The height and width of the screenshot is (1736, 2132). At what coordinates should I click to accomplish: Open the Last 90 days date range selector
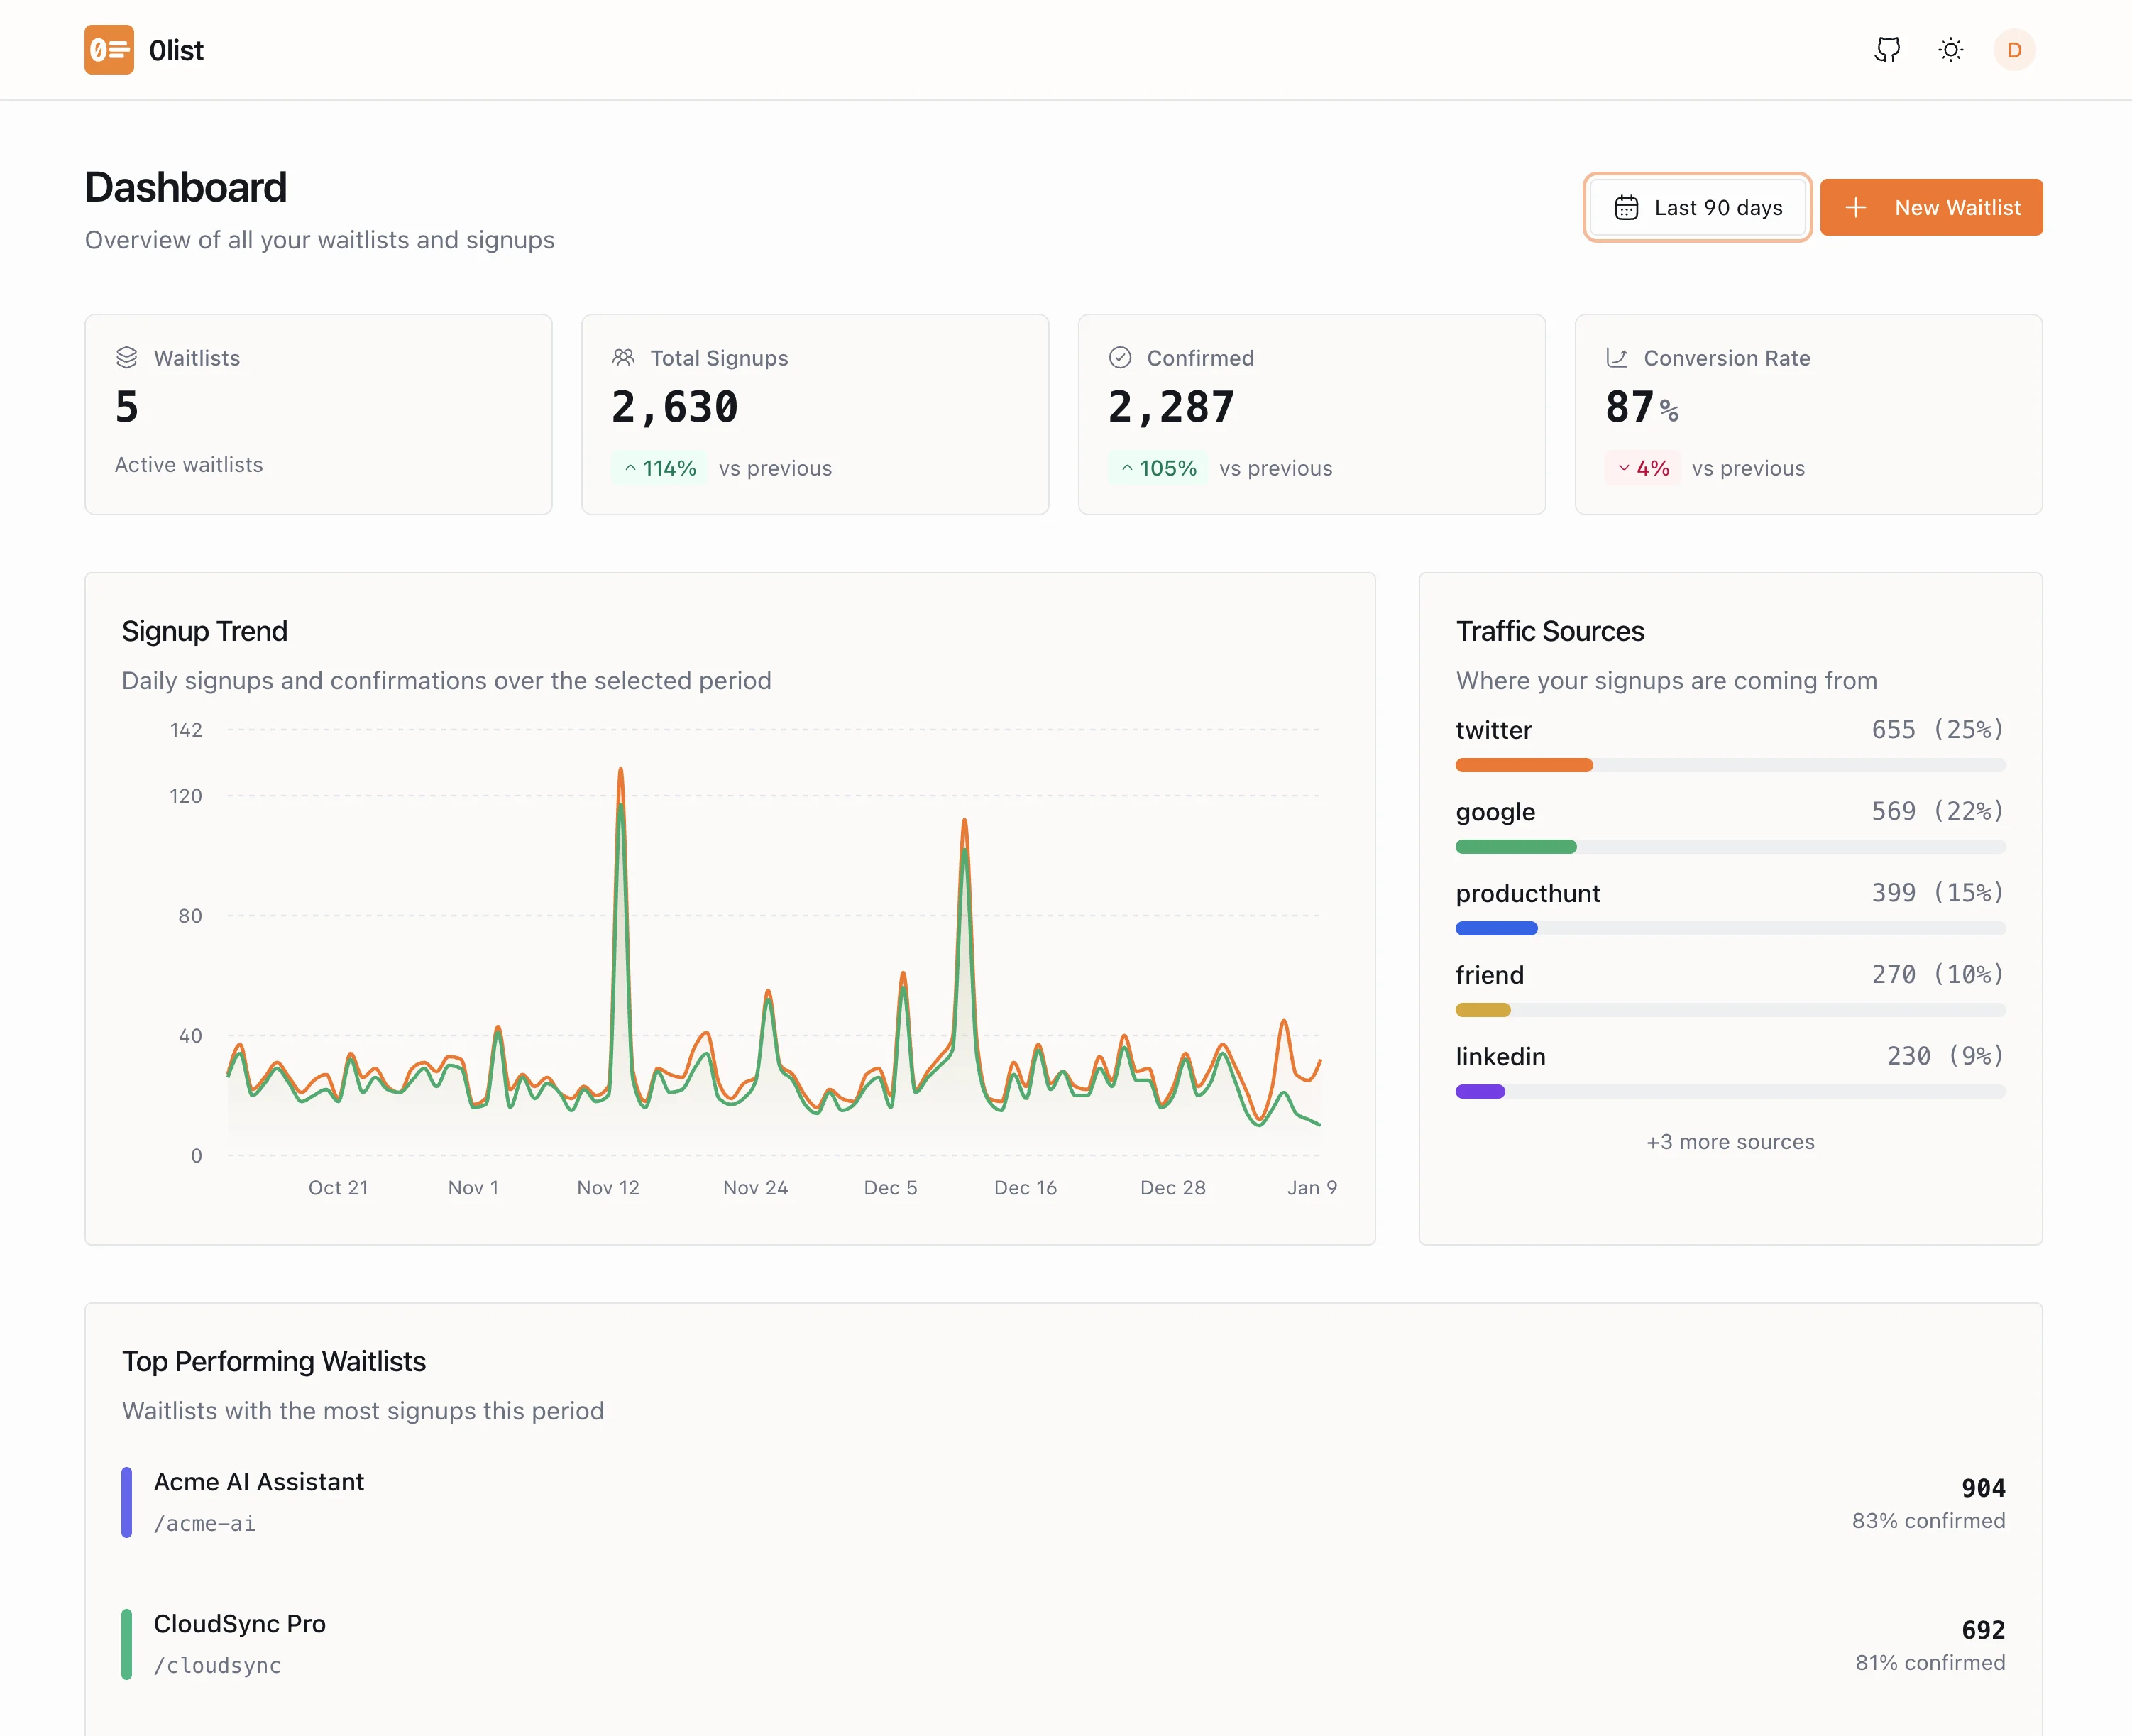tap(1697, 207)
